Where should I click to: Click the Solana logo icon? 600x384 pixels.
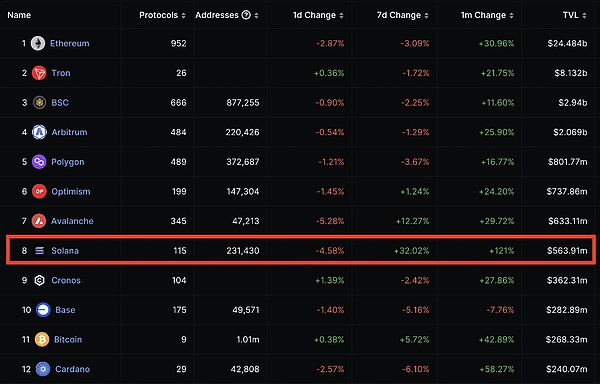(x=39, y=251)
